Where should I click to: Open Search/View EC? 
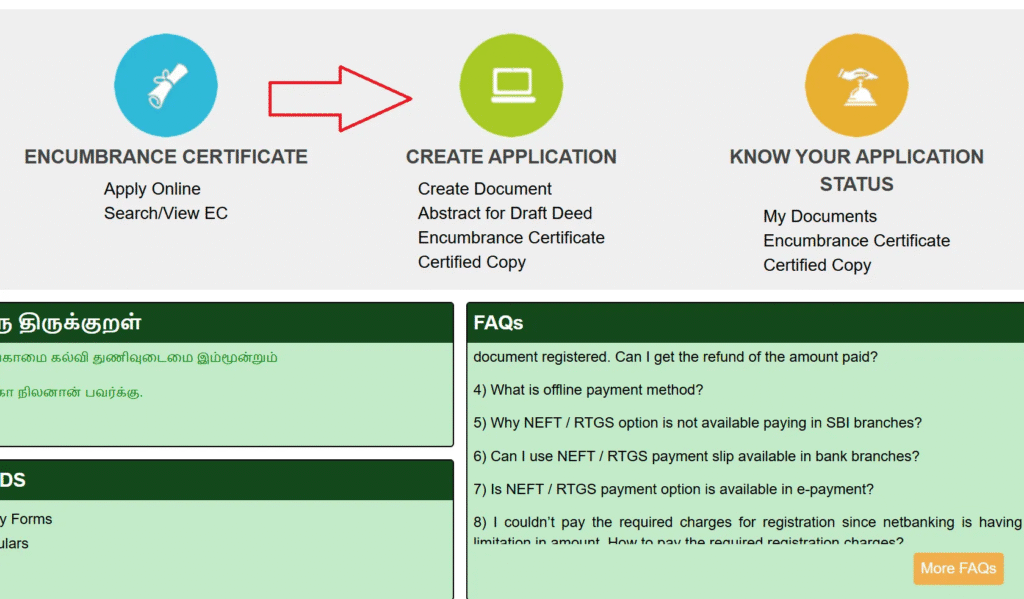coord(166,213)
